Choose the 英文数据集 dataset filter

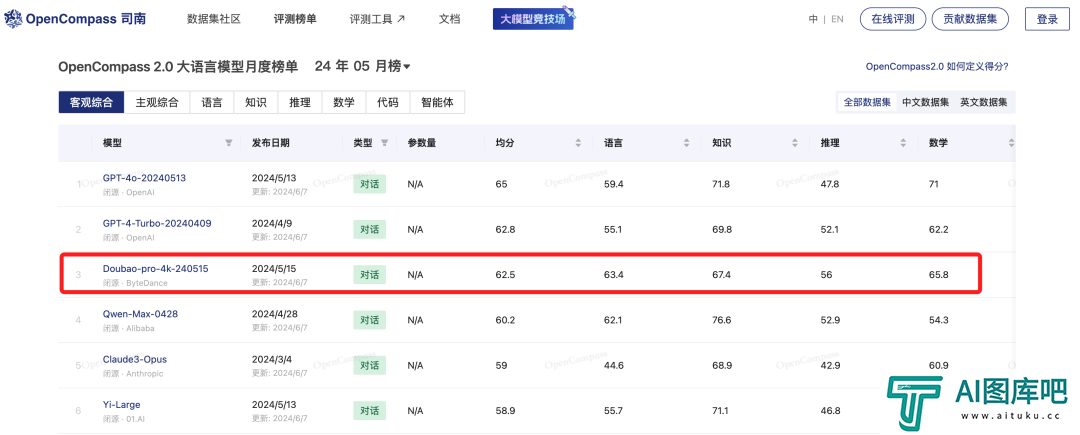pos(984,102)
